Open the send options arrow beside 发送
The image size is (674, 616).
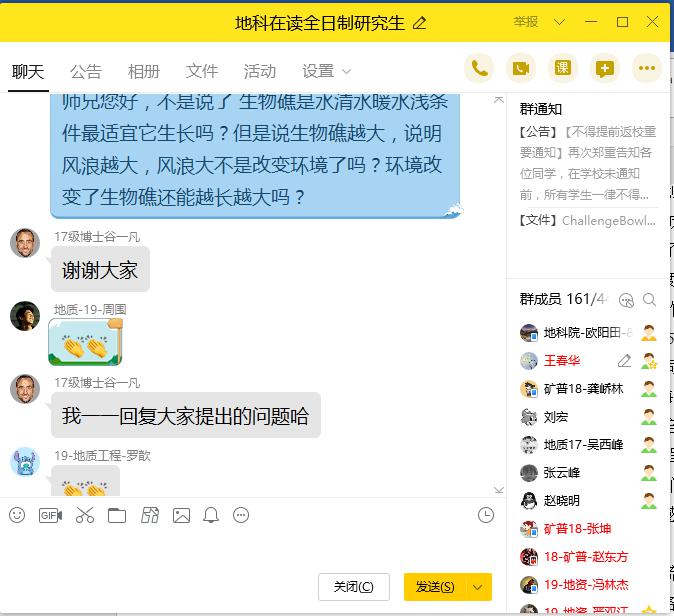[x=479, y=587]
